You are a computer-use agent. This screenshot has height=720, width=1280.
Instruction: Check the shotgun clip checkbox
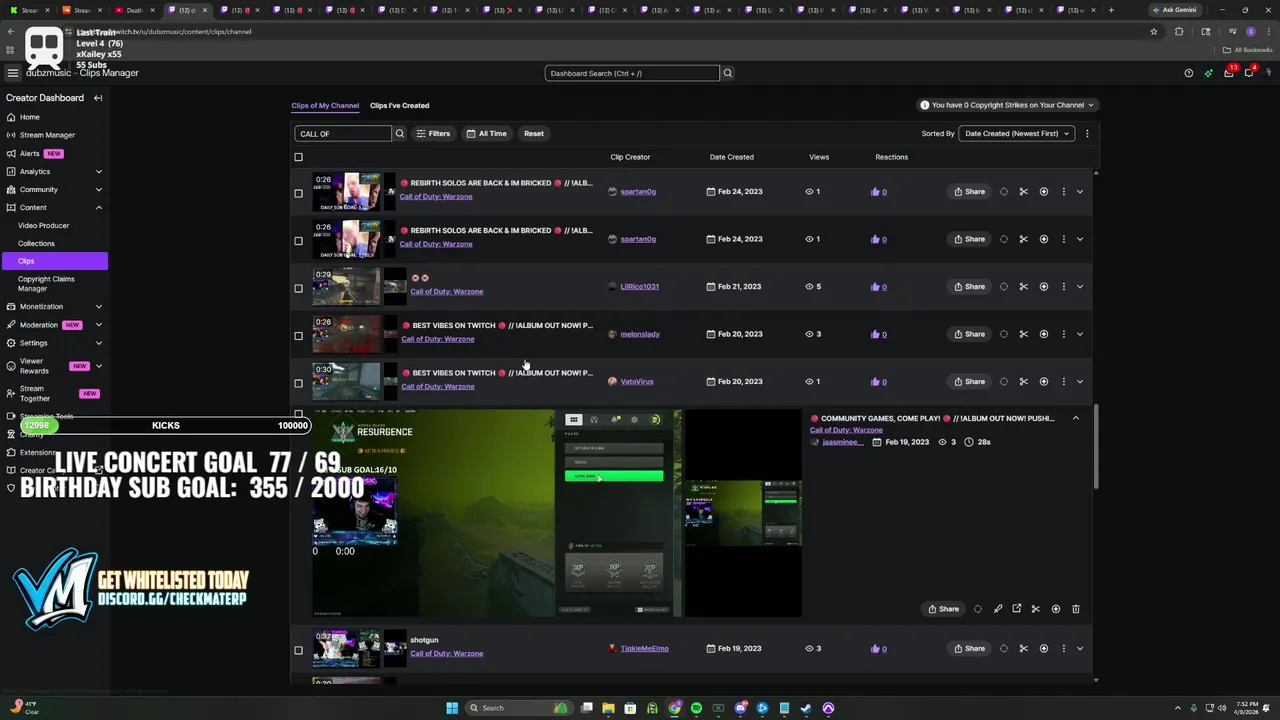coord(298,650)
